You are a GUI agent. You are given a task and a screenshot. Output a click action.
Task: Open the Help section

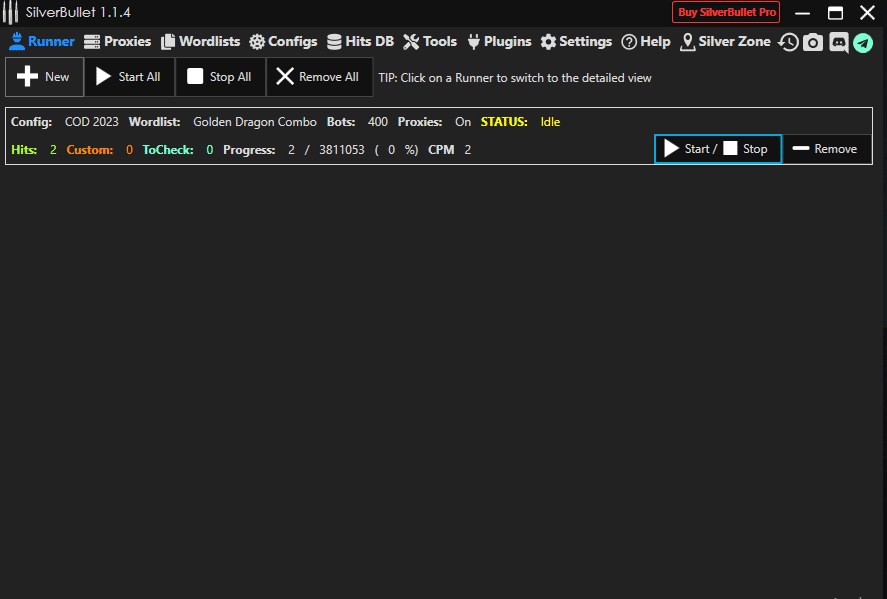(645, 41)
